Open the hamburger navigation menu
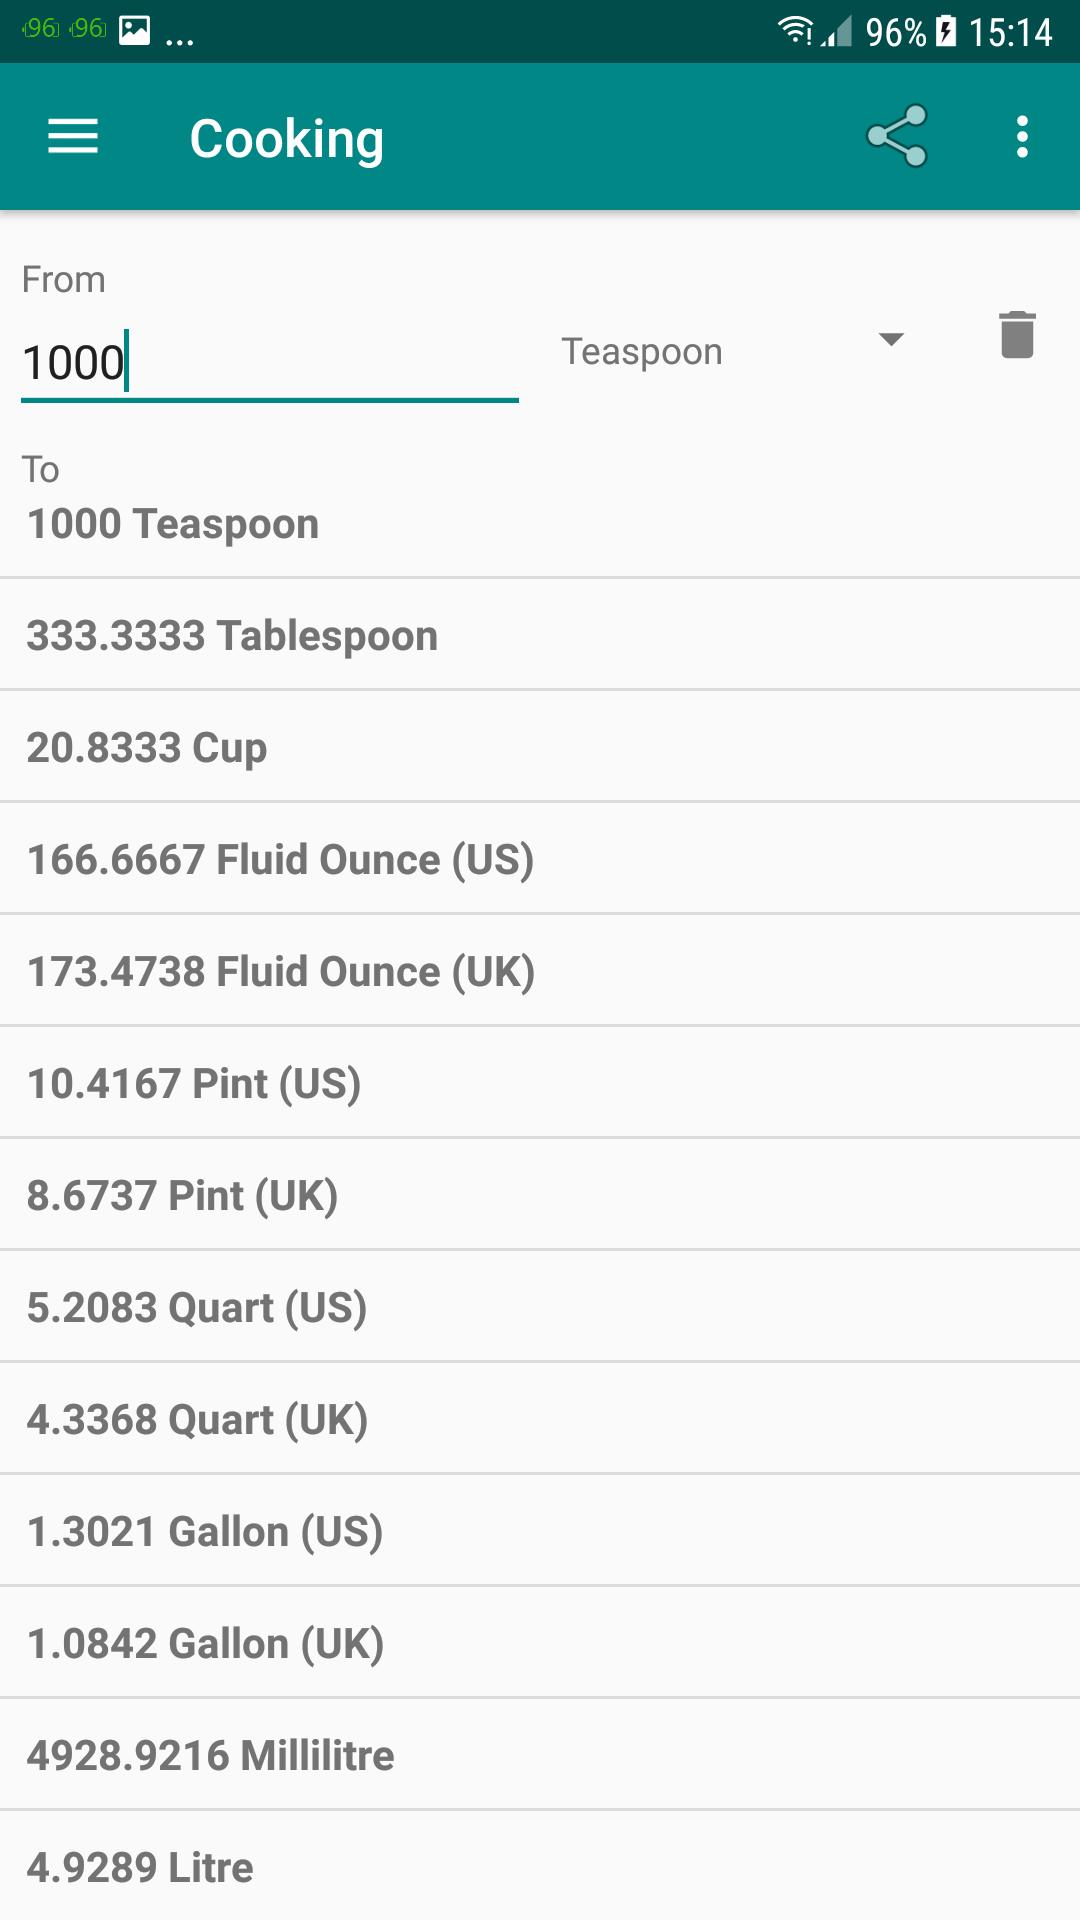Viewport: 1080px width, 1920px height. coord(73,136)
